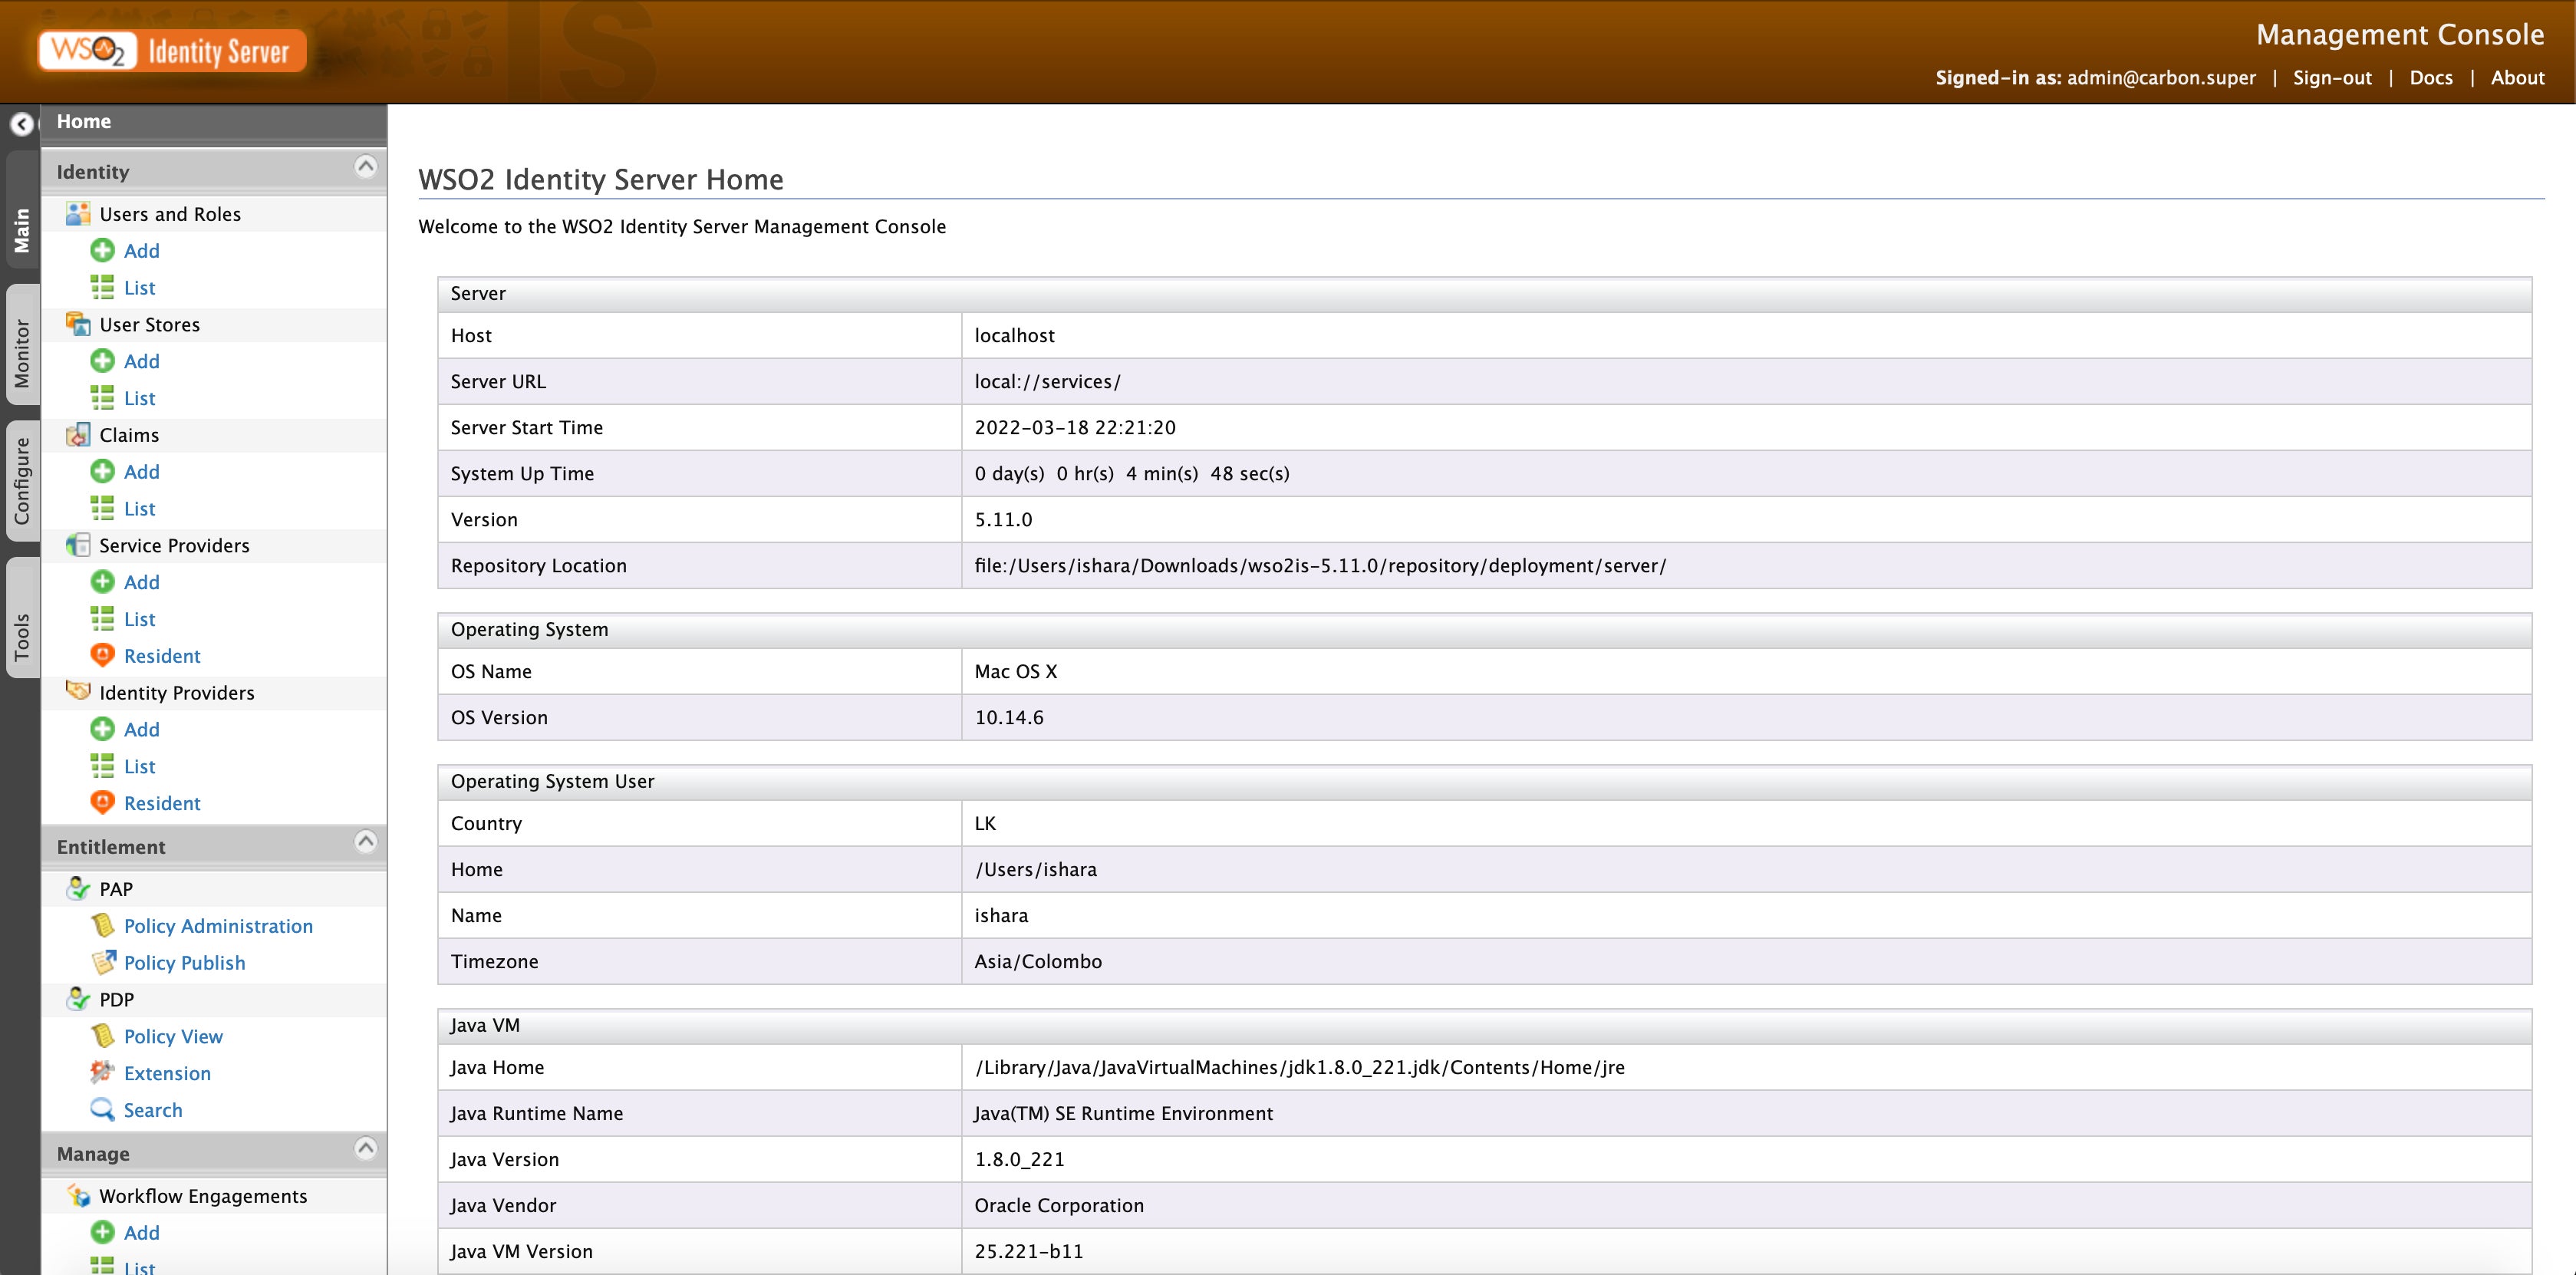Open Resident under Service Providers
Viewport: 2576px width, 1275px height.
[x=162, y=655]
